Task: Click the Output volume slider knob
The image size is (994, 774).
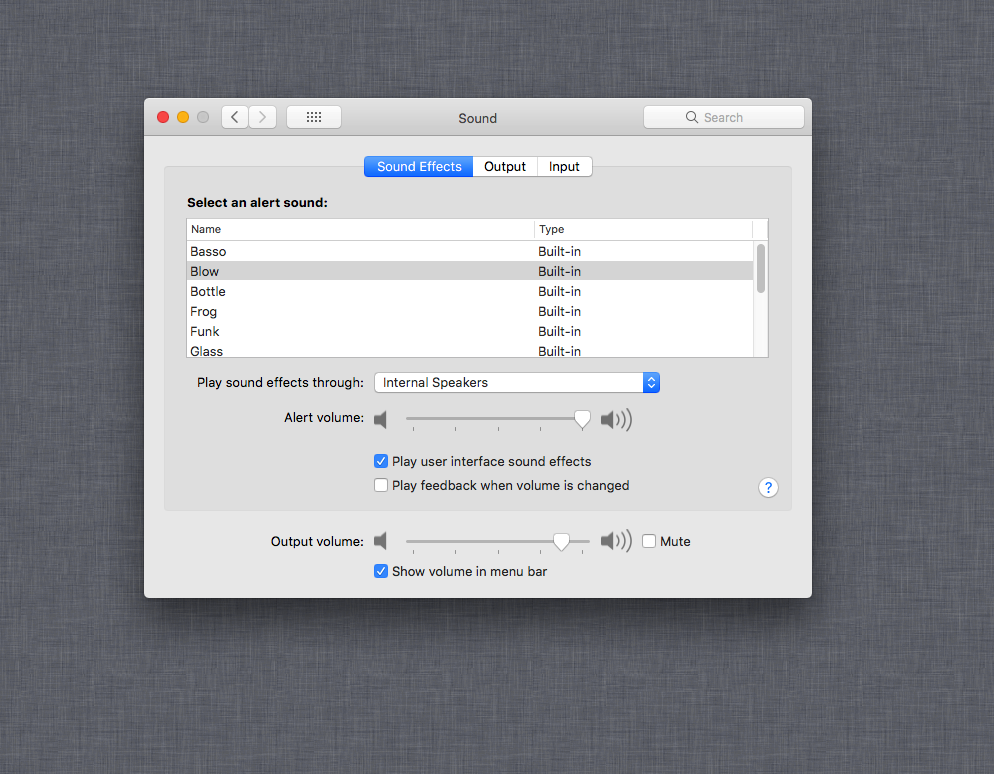Action: 562,541
